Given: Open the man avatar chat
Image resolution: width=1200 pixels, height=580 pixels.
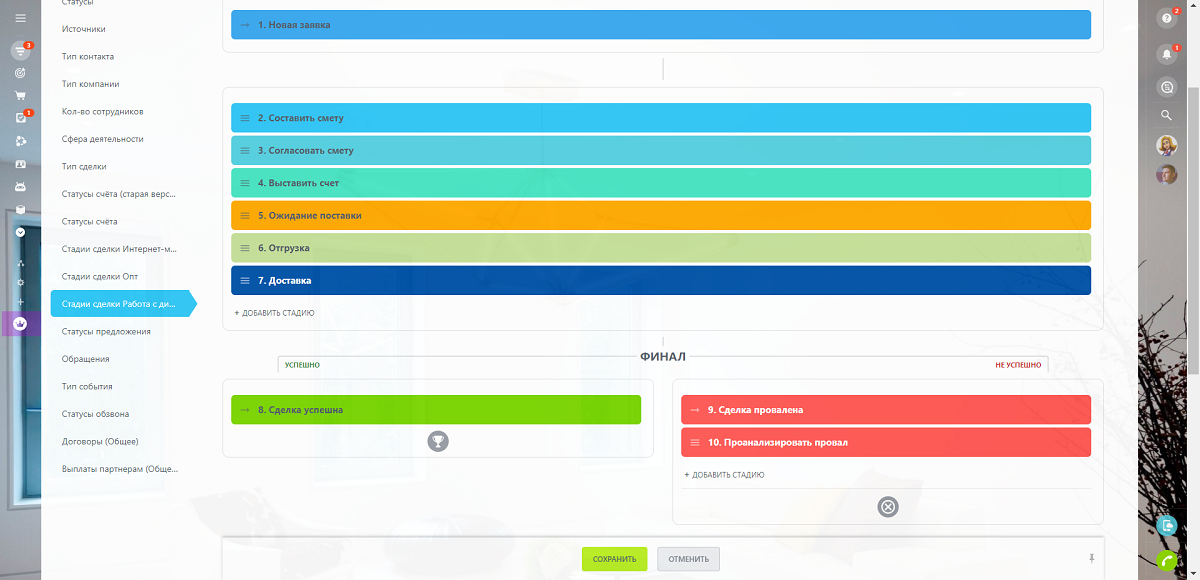Looking at the screenshot, I should [1166, 175].
